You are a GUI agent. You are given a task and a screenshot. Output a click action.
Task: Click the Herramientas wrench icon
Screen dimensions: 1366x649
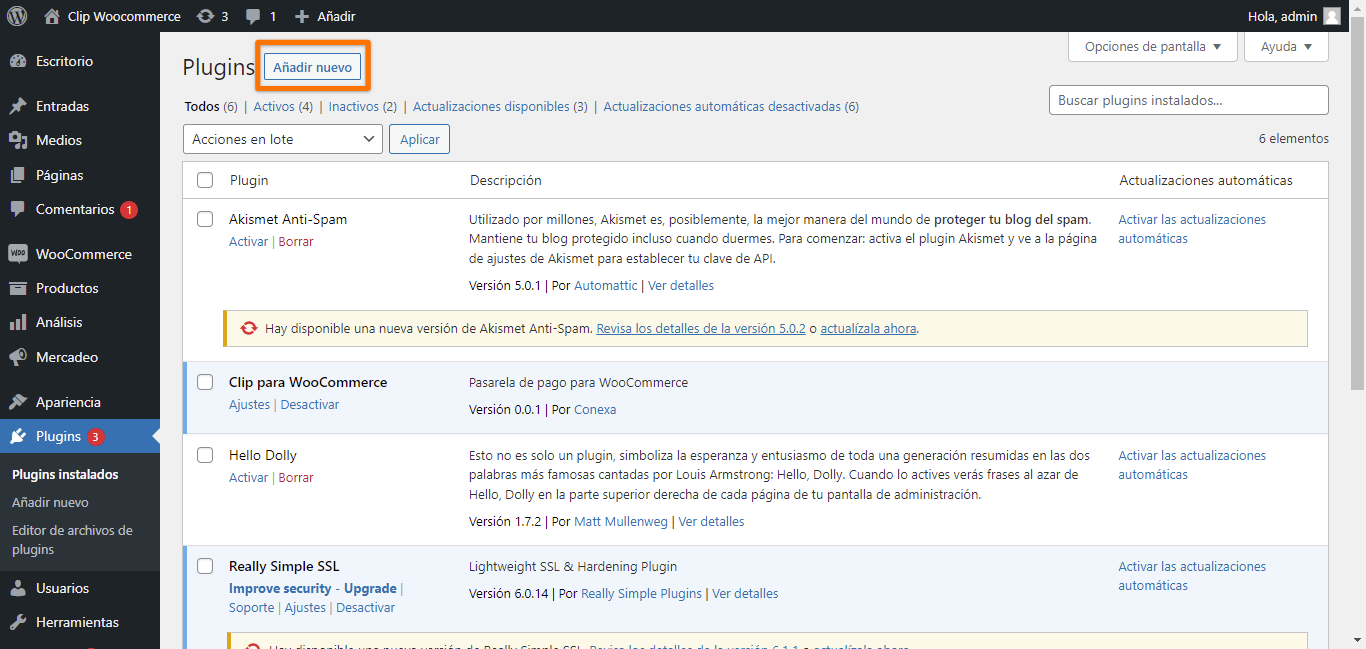click(18, 622)
